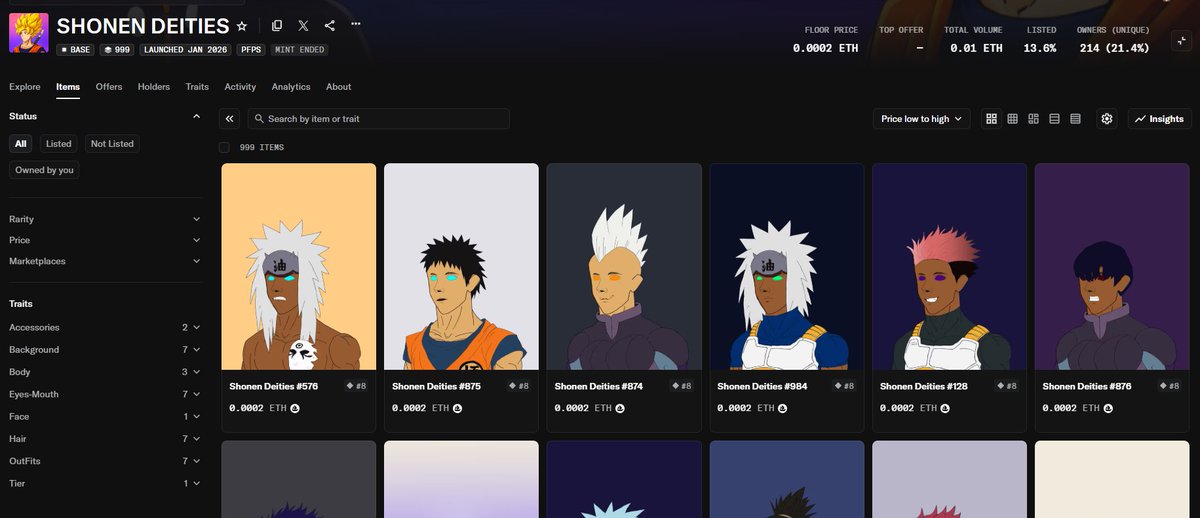The width and height of the screenshot is (1200, 518).
Task: Collapse the Status filter section
Action: pos(104,116)
